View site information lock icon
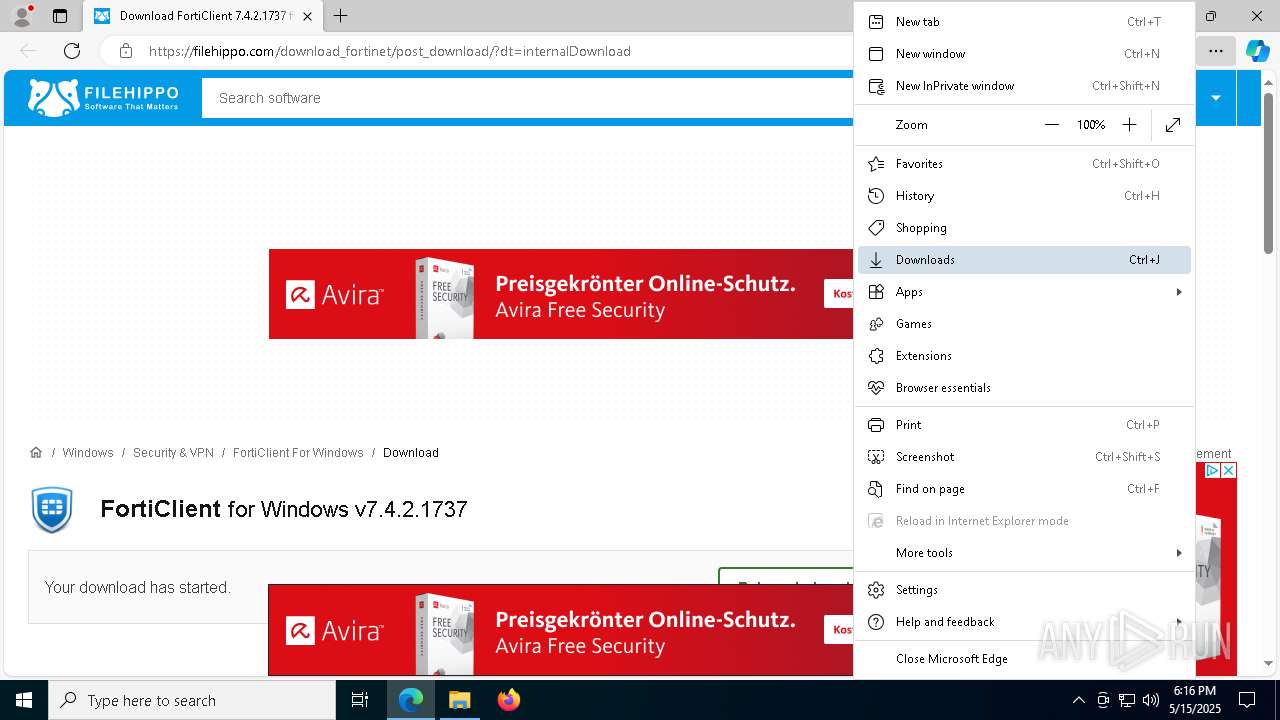The width and height of the screenshot is (1280, 720). pyautogui.click(x=126, y=51)
